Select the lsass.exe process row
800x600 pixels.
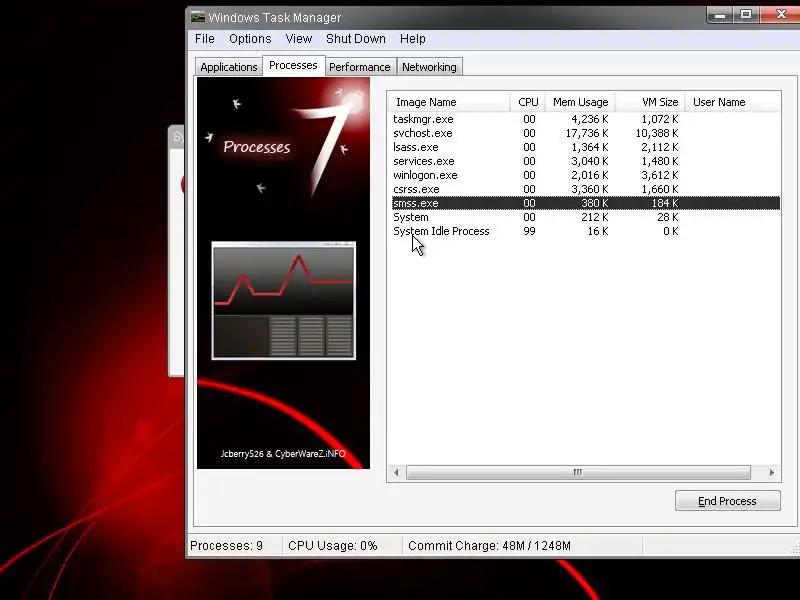(586, 147)
